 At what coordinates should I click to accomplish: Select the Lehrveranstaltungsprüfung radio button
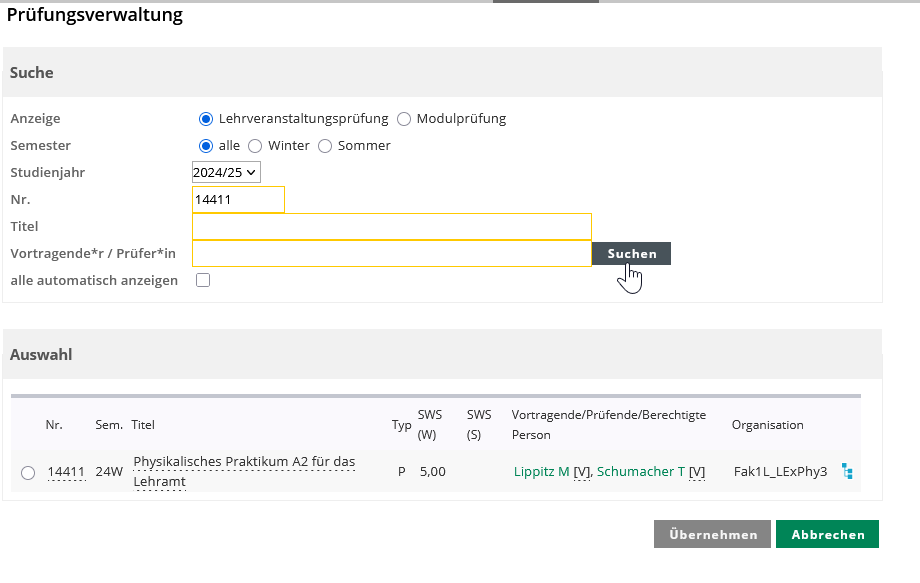coord(207,119)
